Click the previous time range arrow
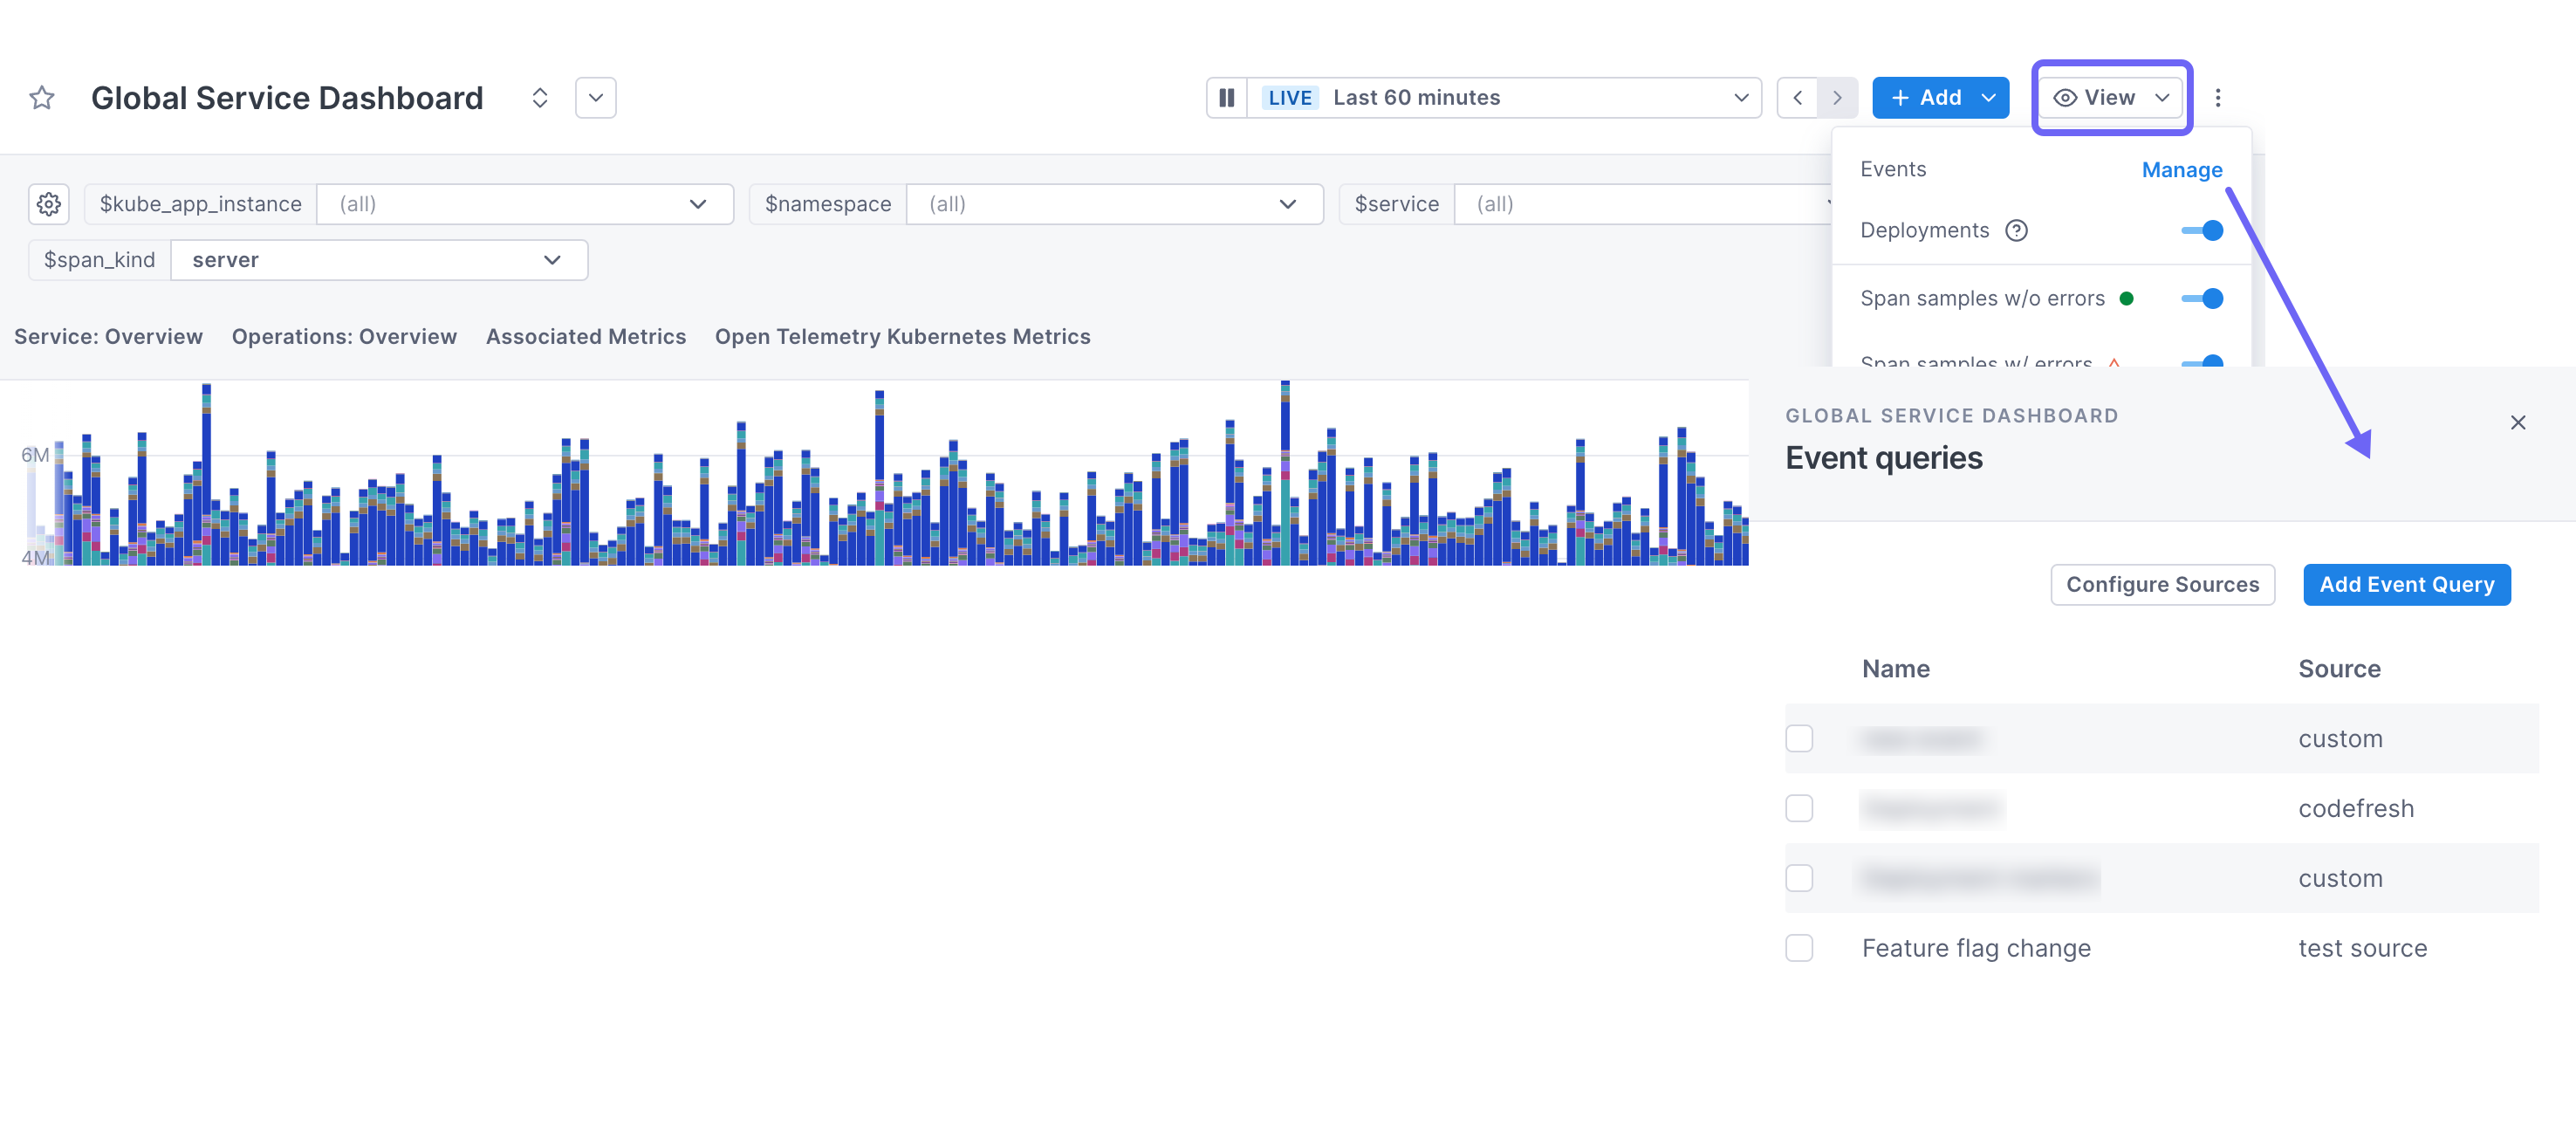The width and height of the screenshot is (2576, 1126). pos(1797,97)
